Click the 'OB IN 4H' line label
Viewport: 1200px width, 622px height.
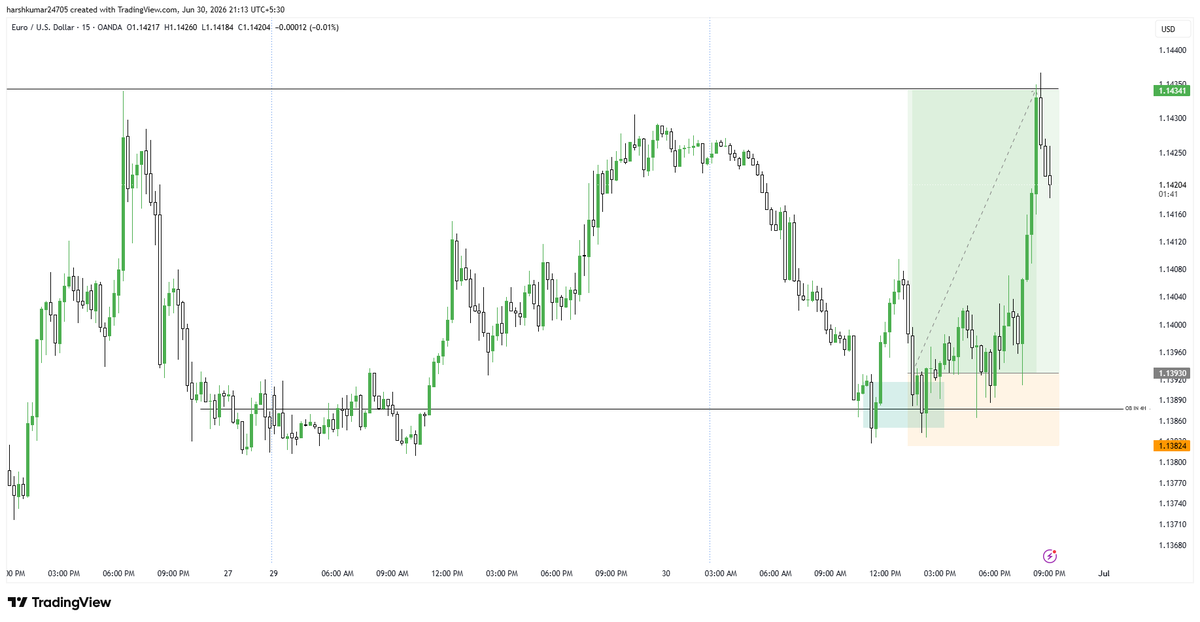click(1135, 409)
